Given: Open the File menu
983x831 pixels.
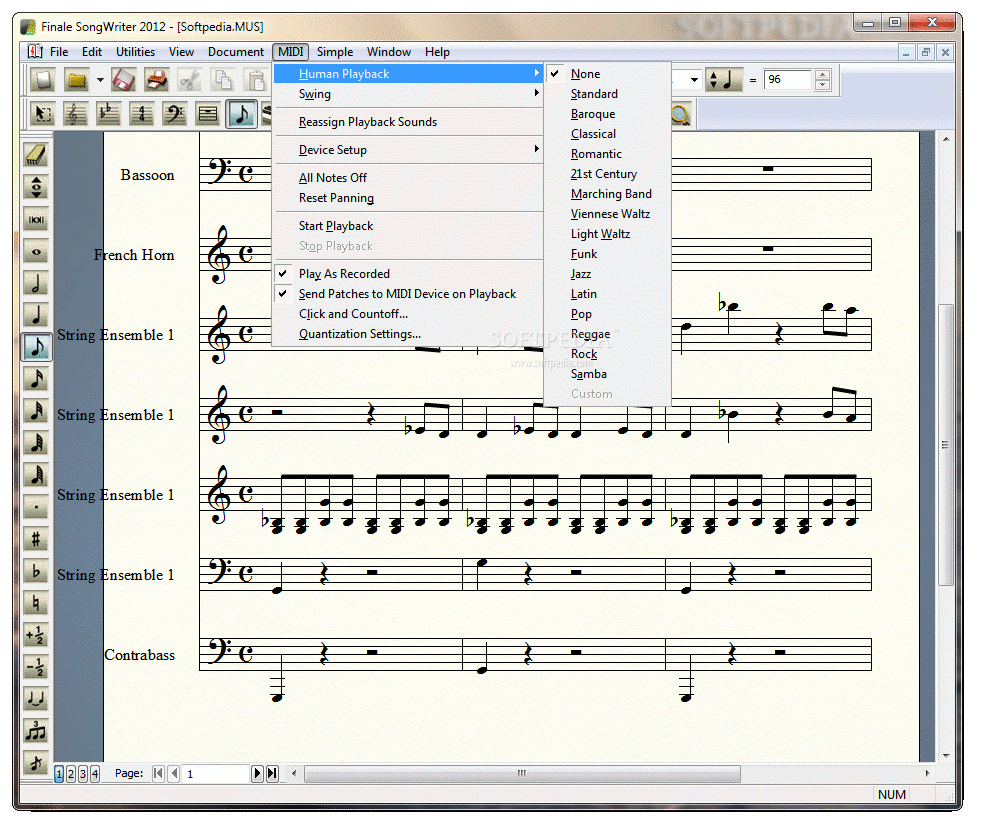Looking at the screenshot, I should [59, 52].
